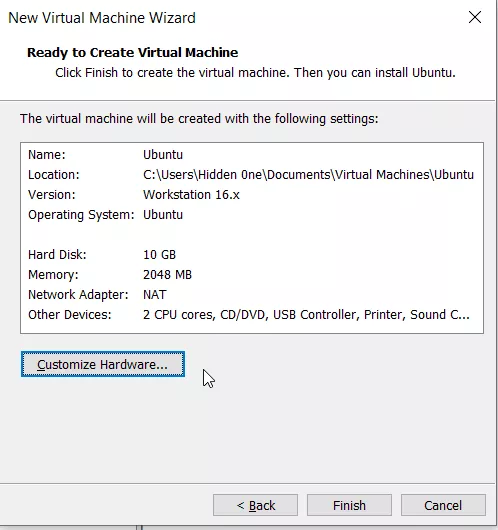Click the Ready to Create Virtual Machine heading
Screen dimensions: 498x530
(133, 53)
